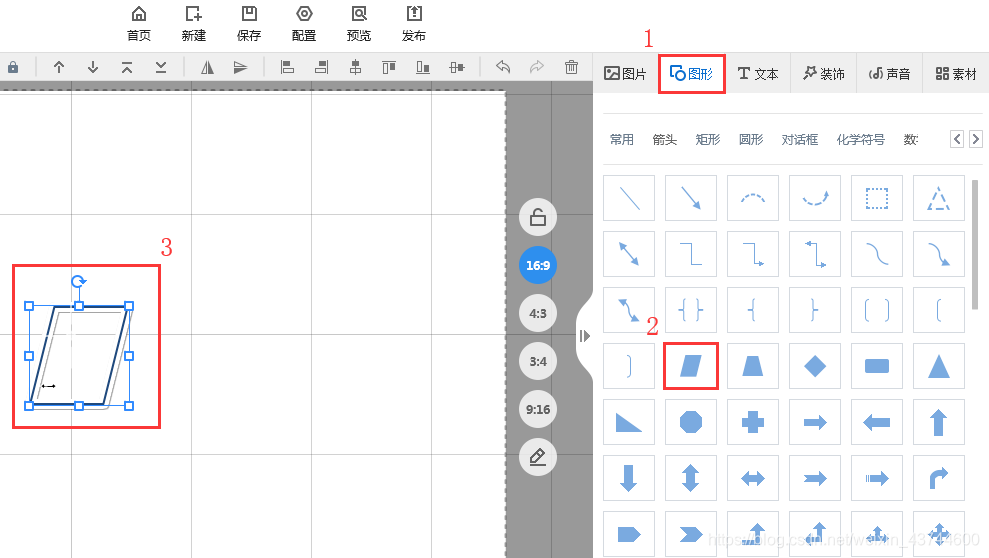Select the 常用 shape category
This screenshot has width=989, height=558.
coord(621,139)
